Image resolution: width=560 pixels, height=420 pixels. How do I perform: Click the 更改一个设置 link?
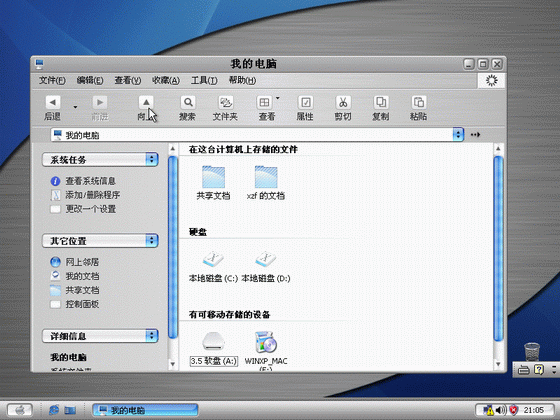91,209
